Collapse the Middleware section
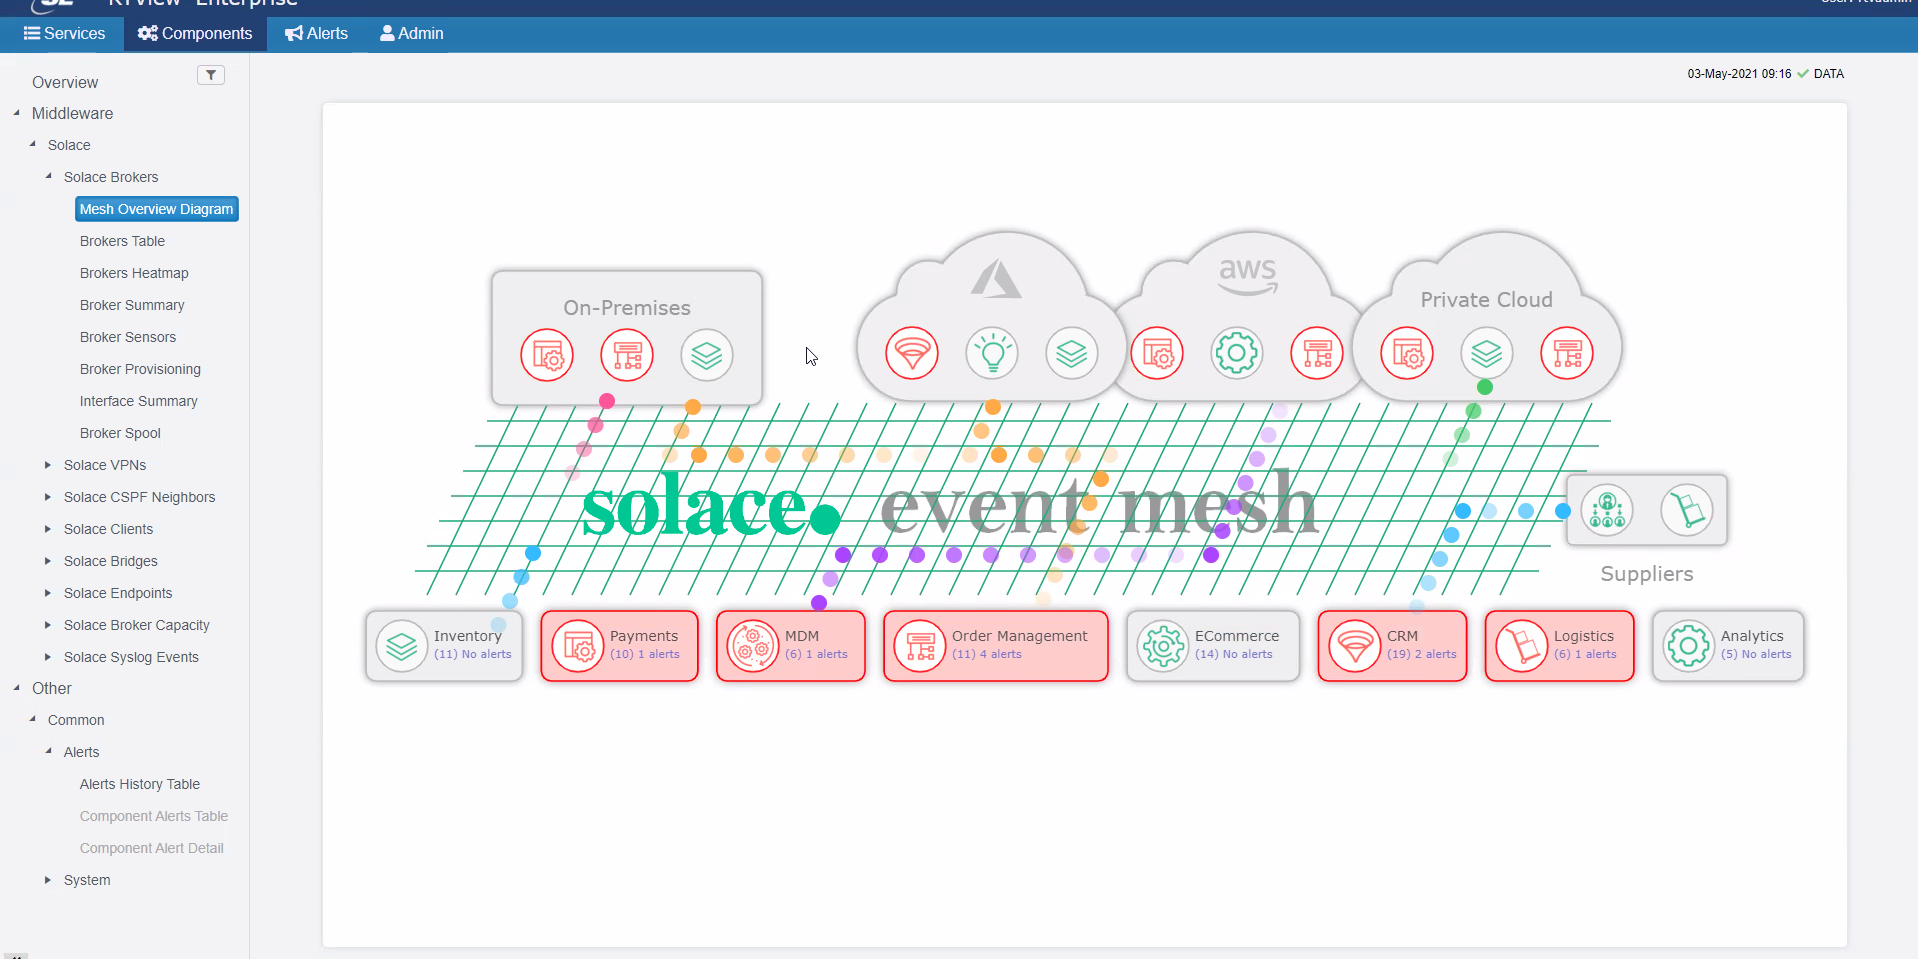The width and height of the screenshot is (1918, 959). click(x=15, y=112)
